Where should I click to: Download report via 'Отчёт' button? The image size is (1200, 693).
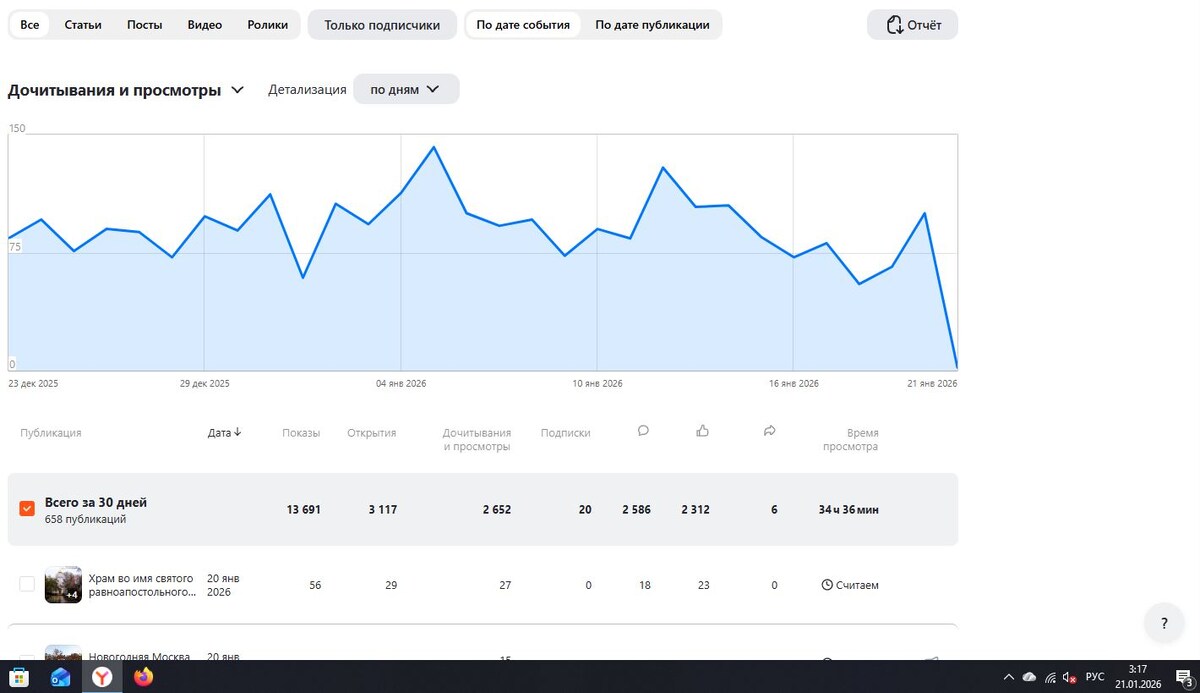912,25
